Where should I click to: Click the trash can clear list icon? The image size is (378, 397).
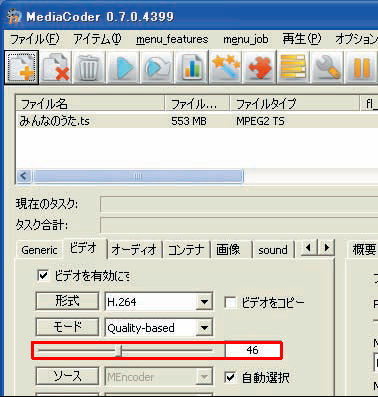click(89, 68)
